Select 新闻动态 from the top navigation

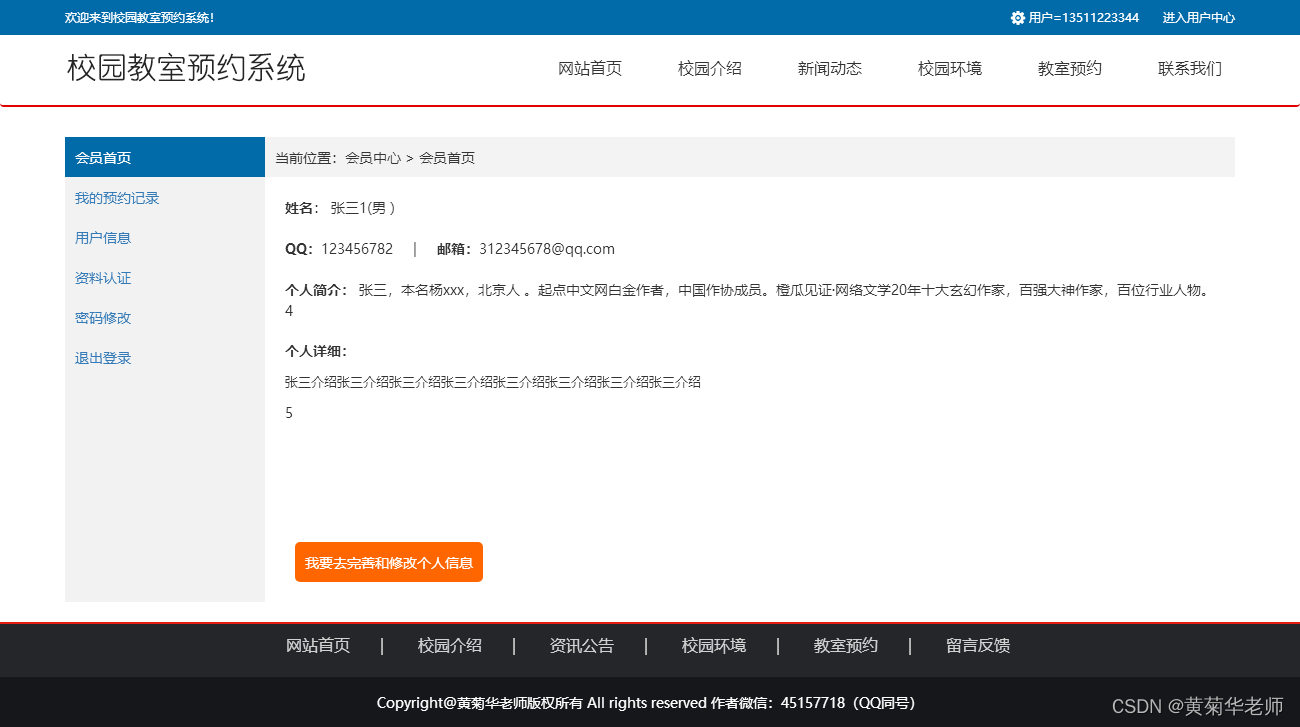click(829, 68)
